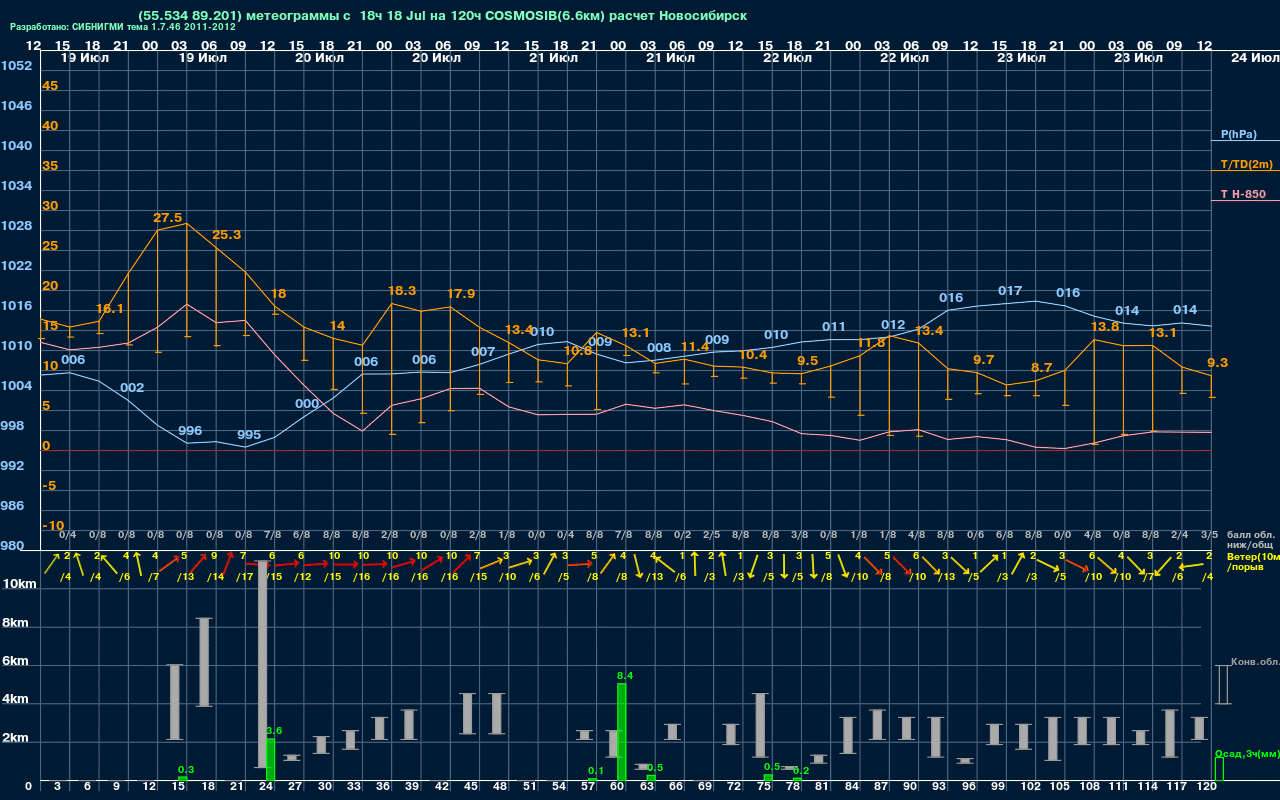
Task: Click the СИБНИГМИ developer credit line
Action: [123, 27]
